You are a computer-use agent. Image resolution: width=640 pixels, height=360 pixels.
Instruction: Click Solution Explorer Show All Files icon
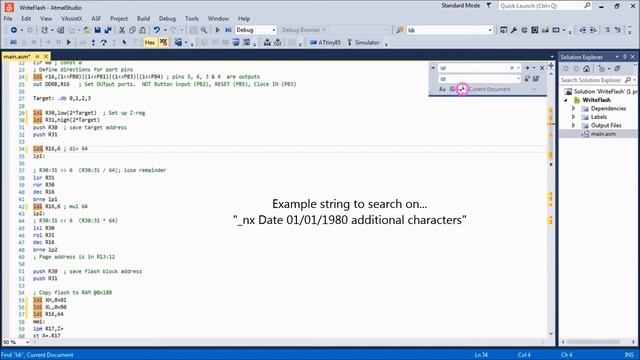pos(617,69)
